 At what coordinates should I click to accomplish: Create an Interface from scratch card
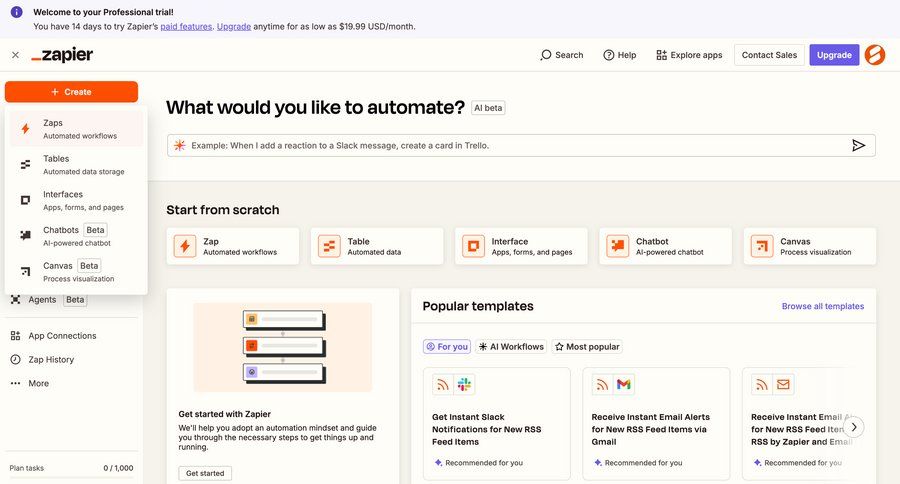[521, 246]
